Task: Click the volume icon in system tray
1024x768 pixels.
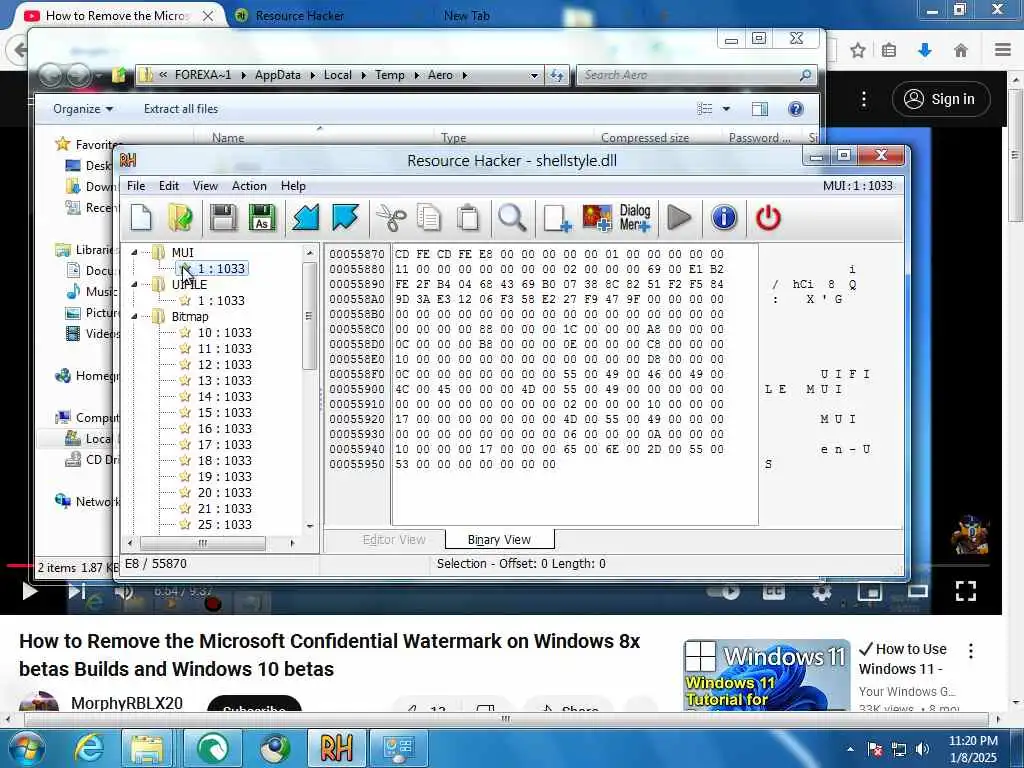Action: pyautogui.click(x=921, y=750)
